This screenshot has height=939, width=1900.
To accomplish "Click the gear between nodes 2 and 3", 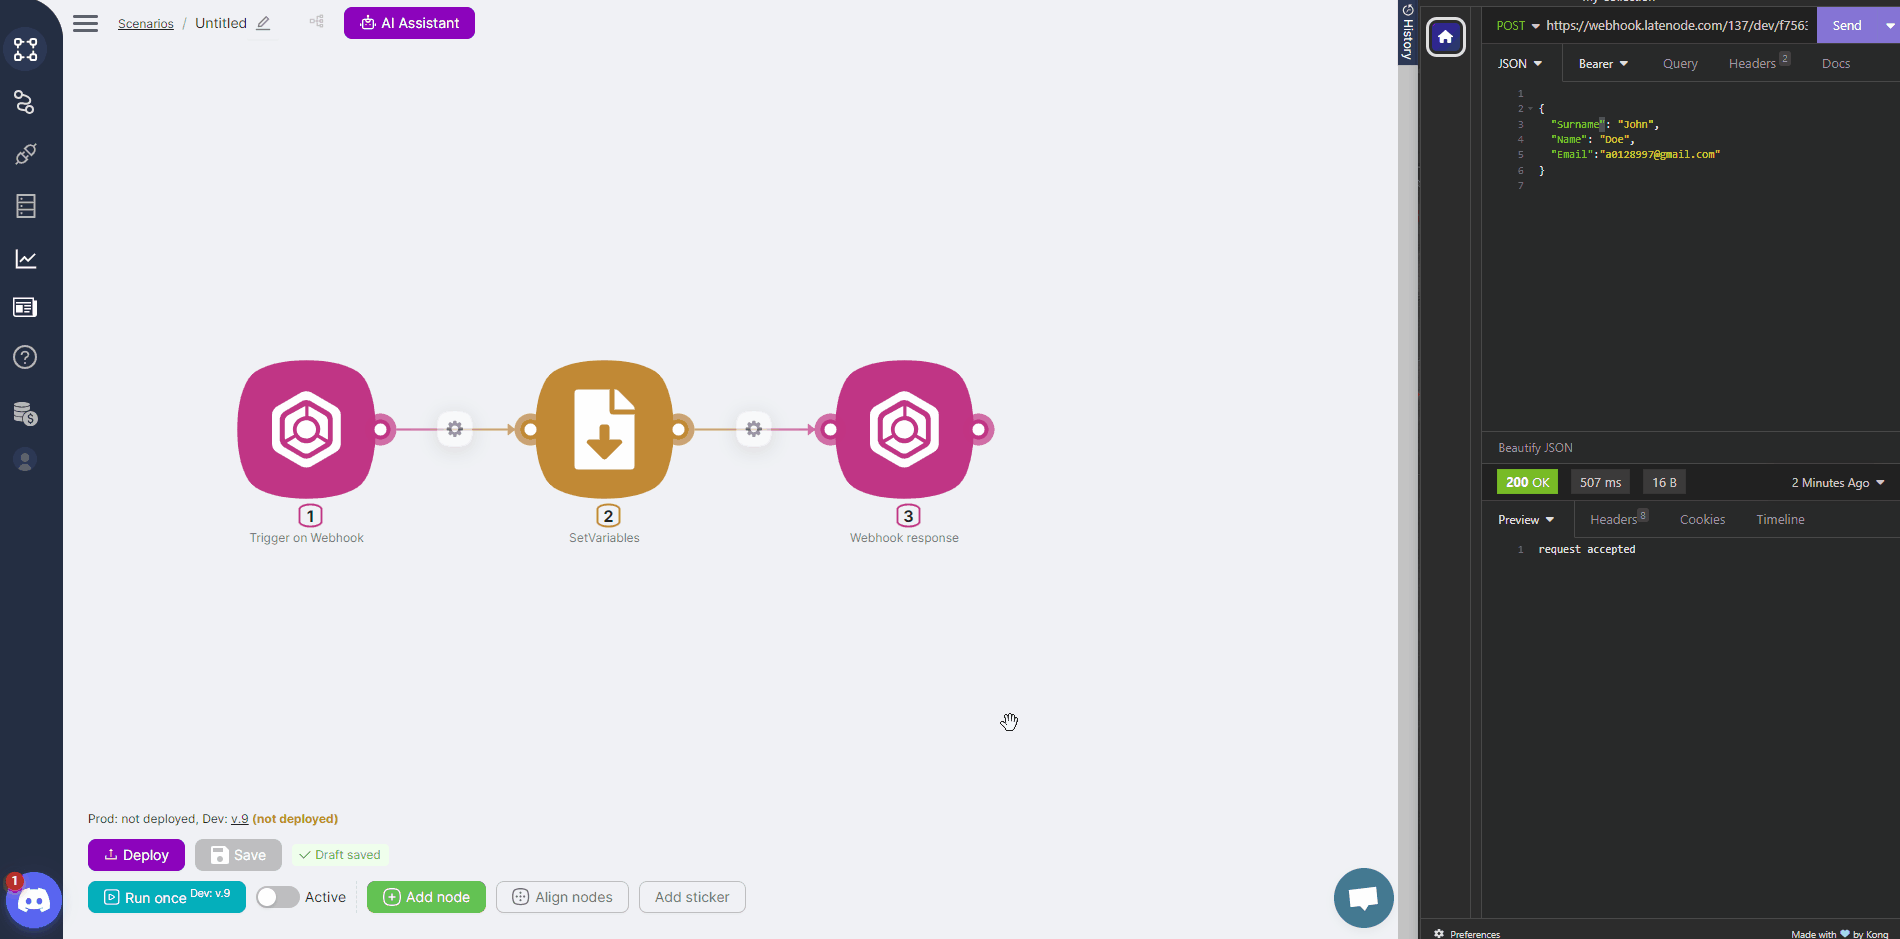I will 754,429.
